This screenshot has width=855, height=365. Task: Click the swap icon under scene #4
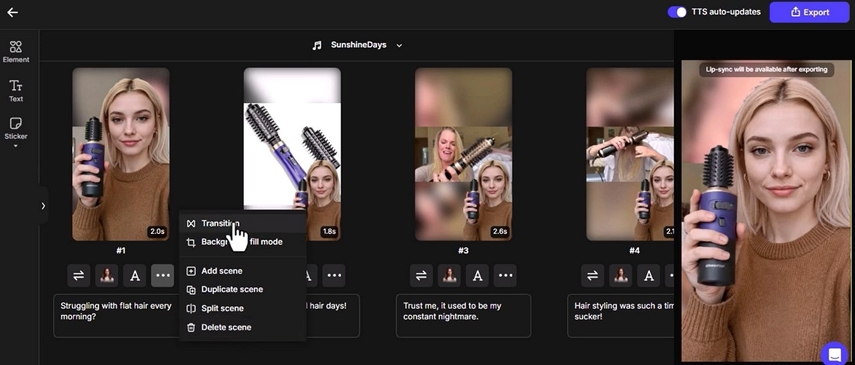(x=592, y=276)
